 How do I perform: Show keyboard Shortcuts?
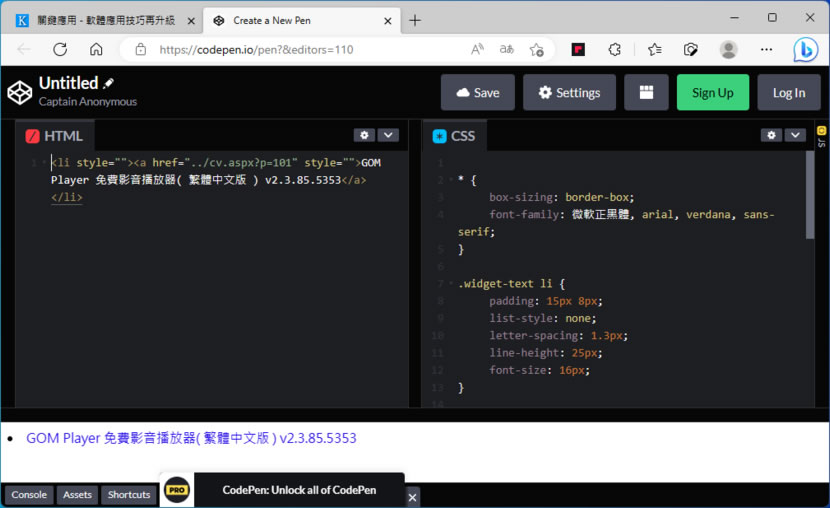coord(129,495)
